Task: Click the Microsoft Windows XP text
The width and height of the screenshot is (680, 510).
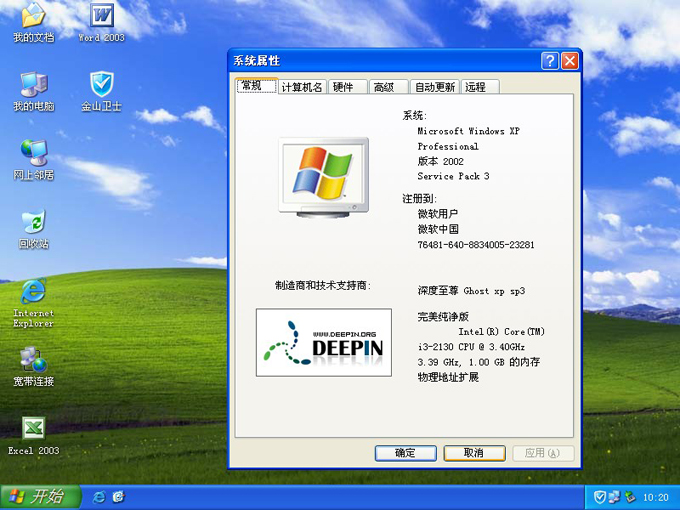Action: [x=468, y=131]
